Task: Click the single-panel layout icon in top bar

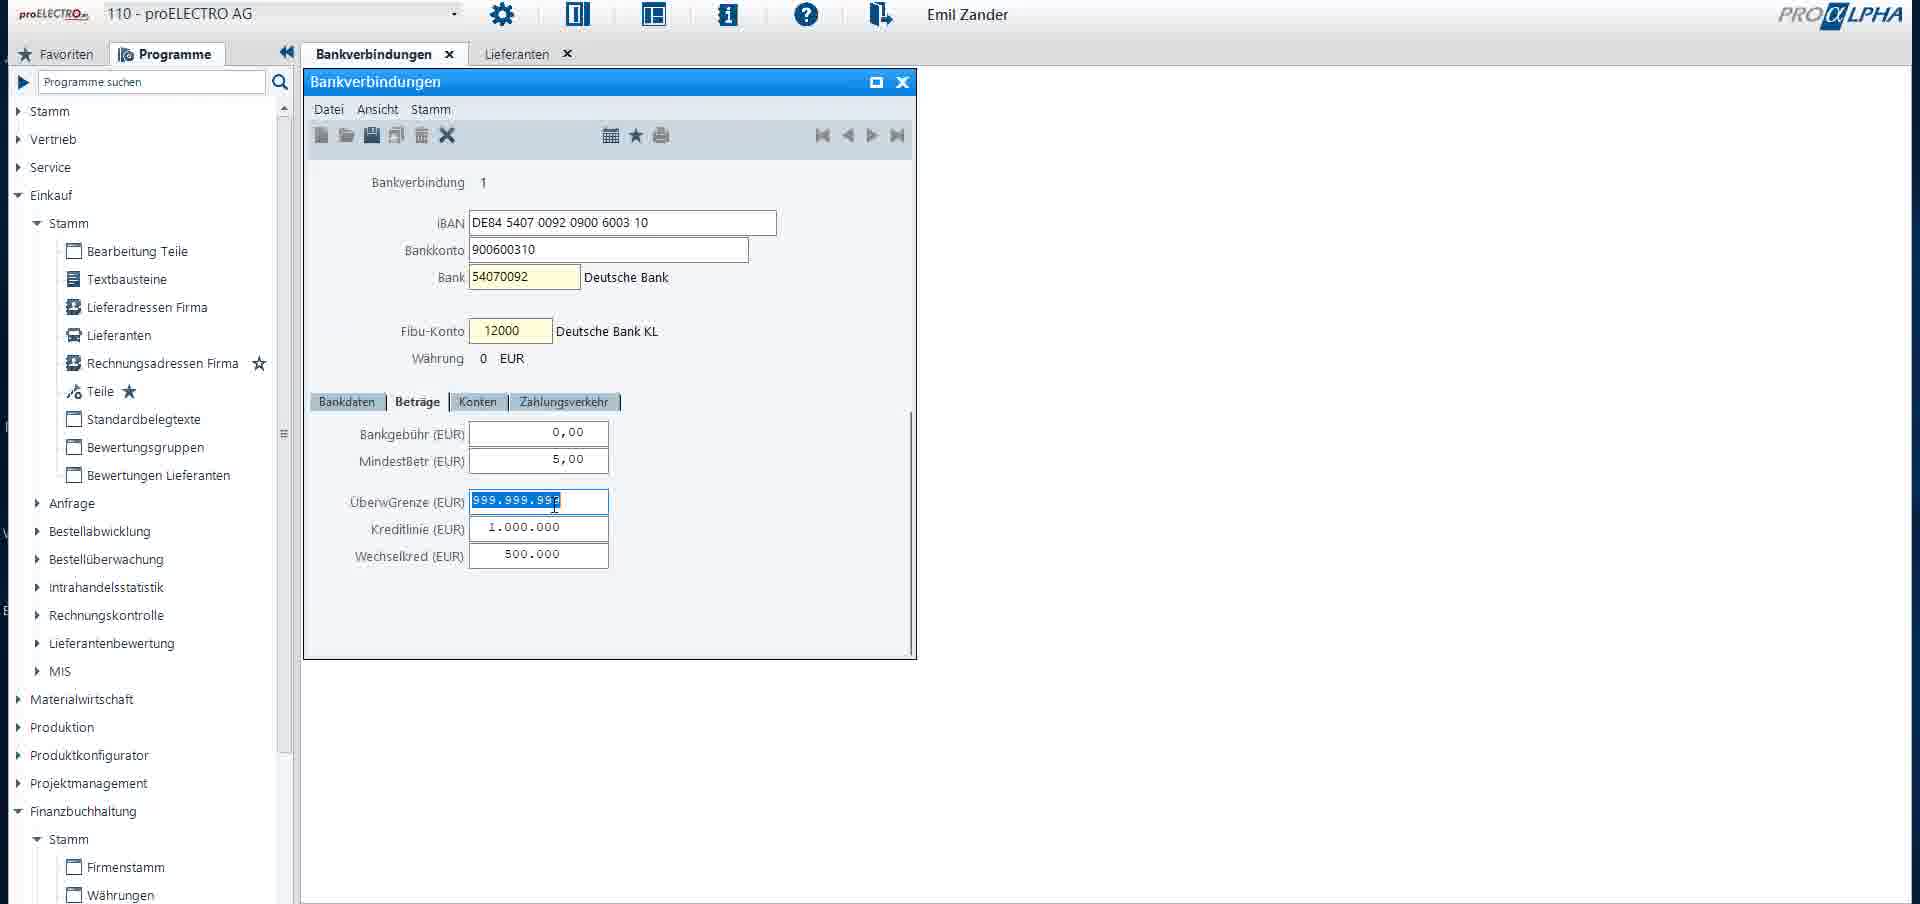Action: 578,15
